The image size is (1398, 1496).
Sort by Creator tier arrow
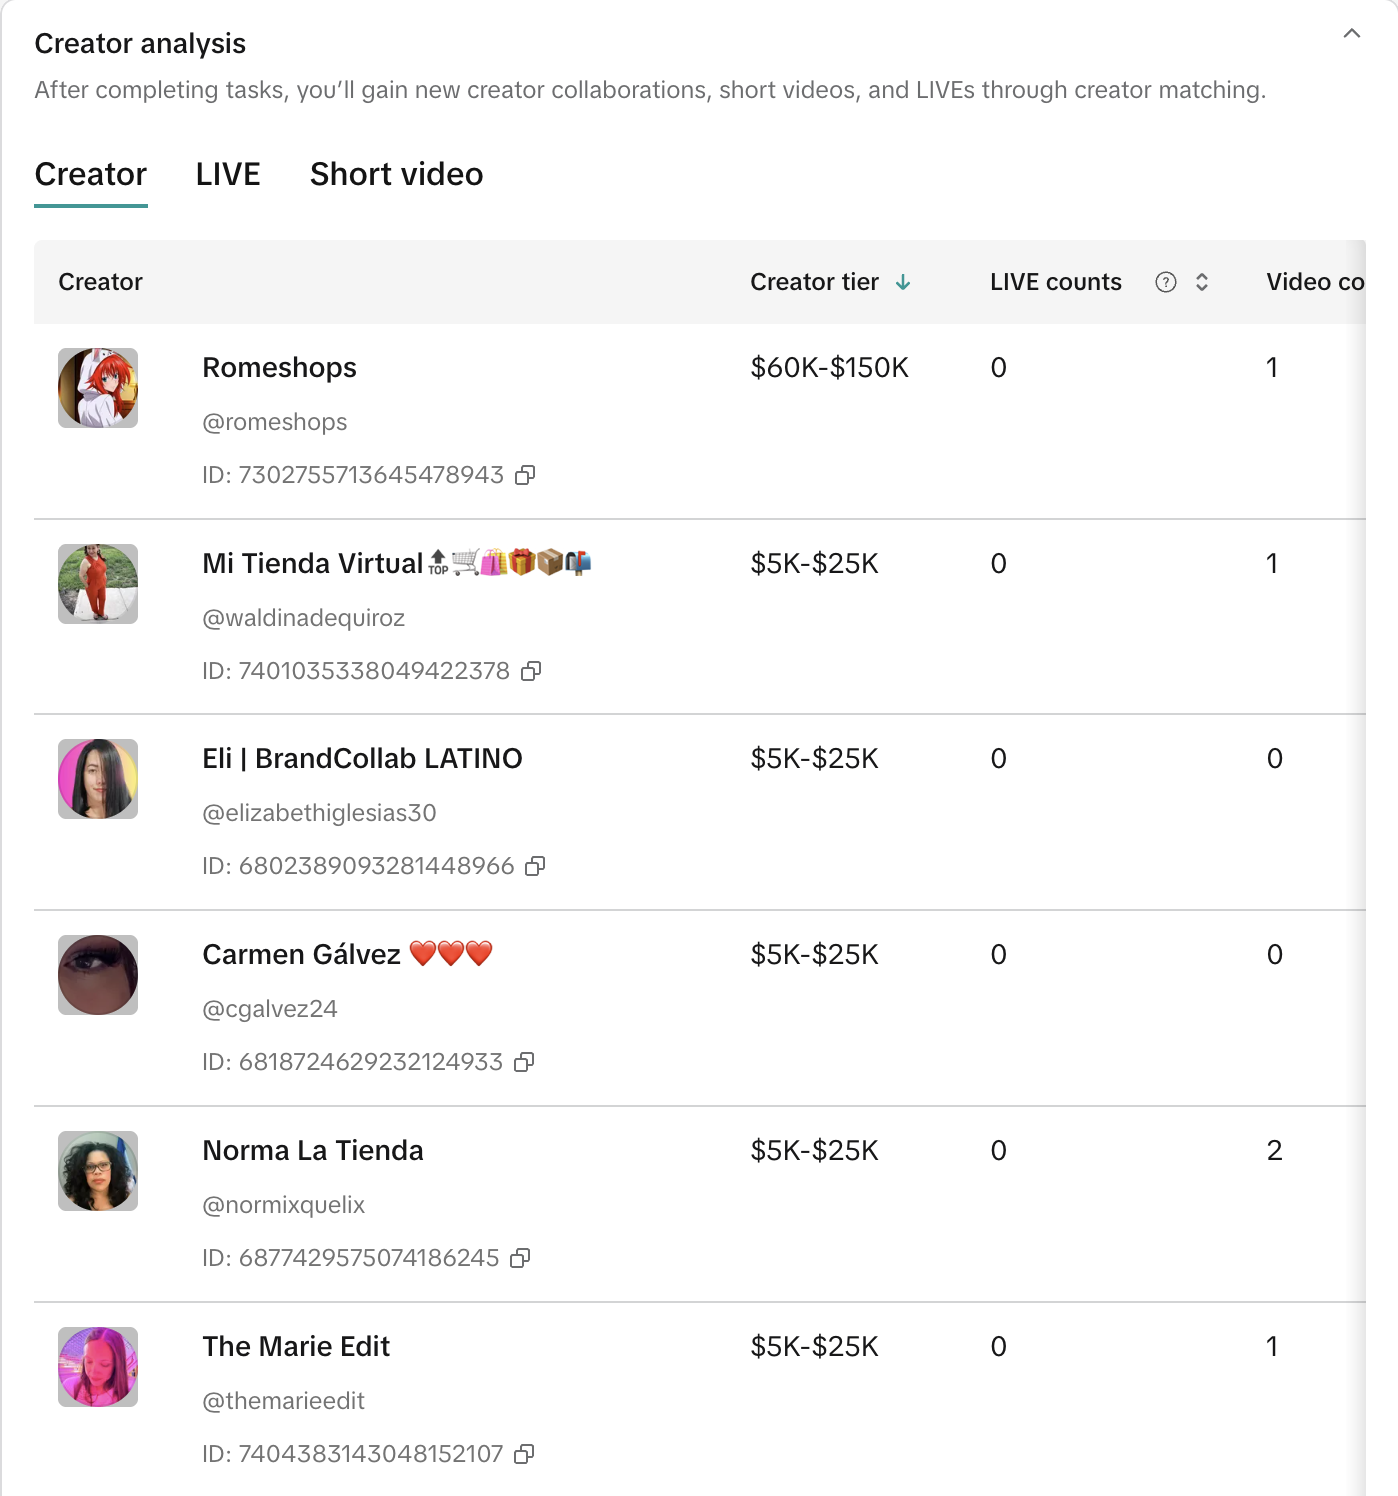pyautogui.click(x=903, y=282)
